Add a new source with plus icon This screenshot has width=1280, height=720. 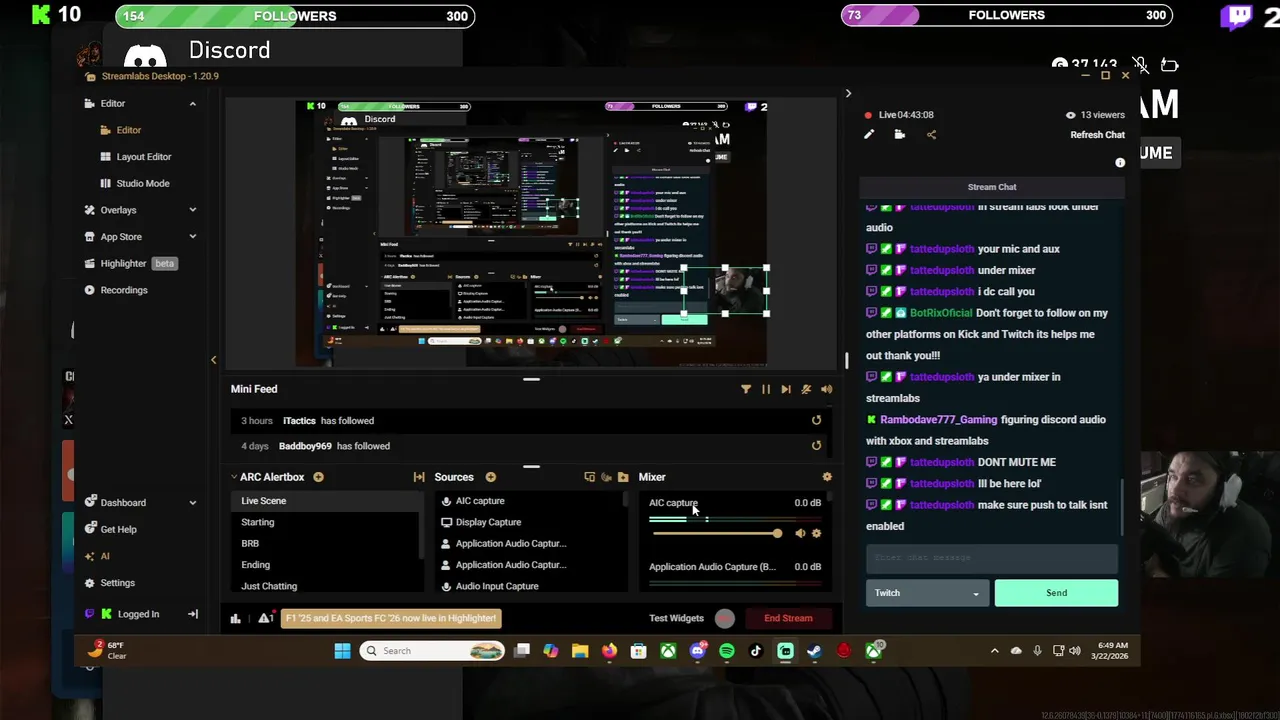491,477
